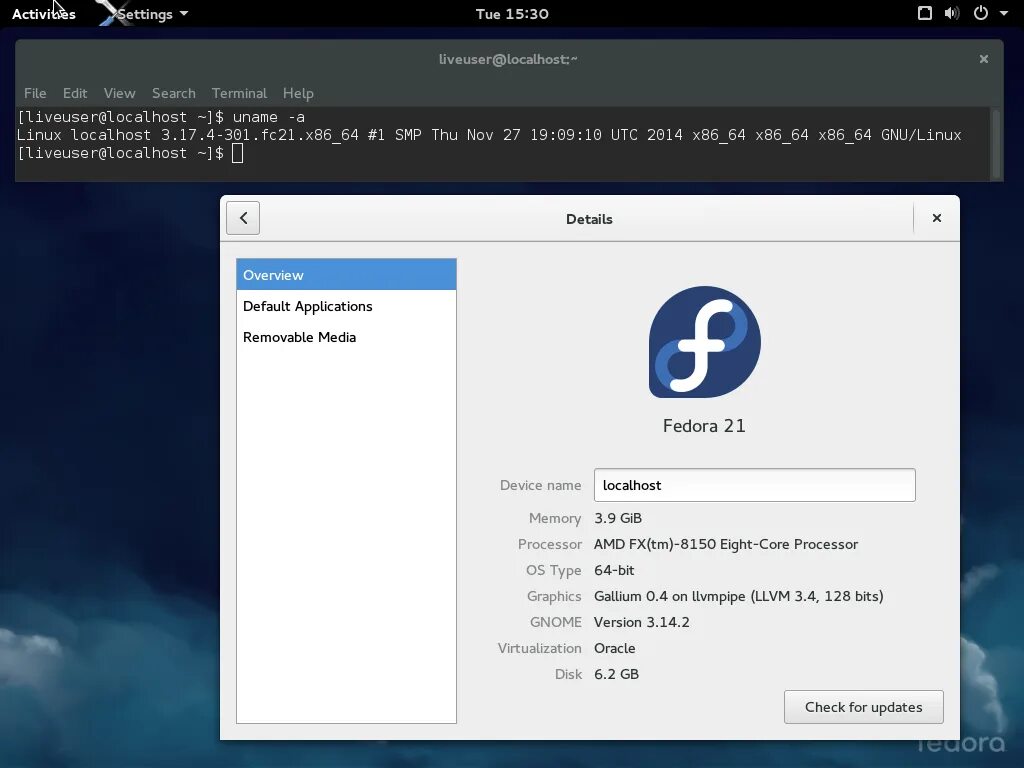Select Overview in the sidebar
1024x768 pixels.
tap(346, 275)
